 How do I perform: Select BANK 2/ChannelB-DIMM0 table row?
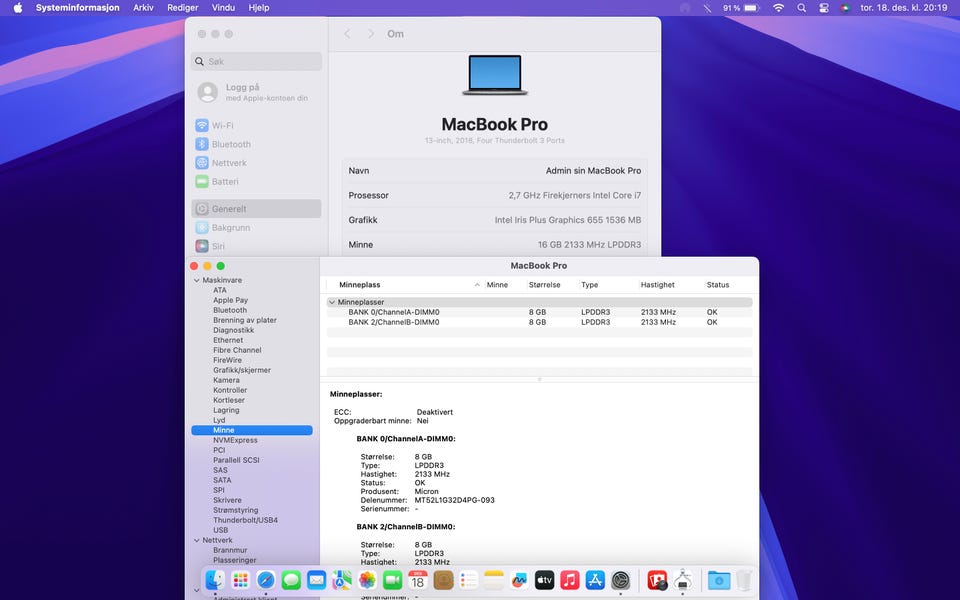tap(539, 322)
